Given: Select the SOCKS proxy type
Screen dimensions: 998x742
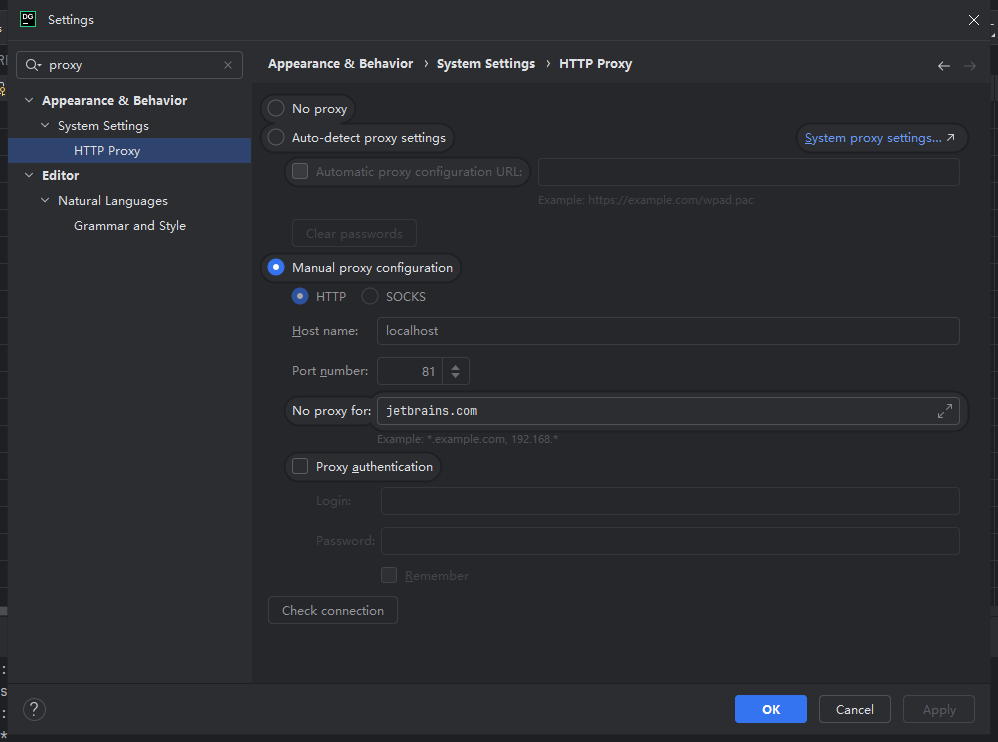Looking at the screenshot, I should point(370,297).
